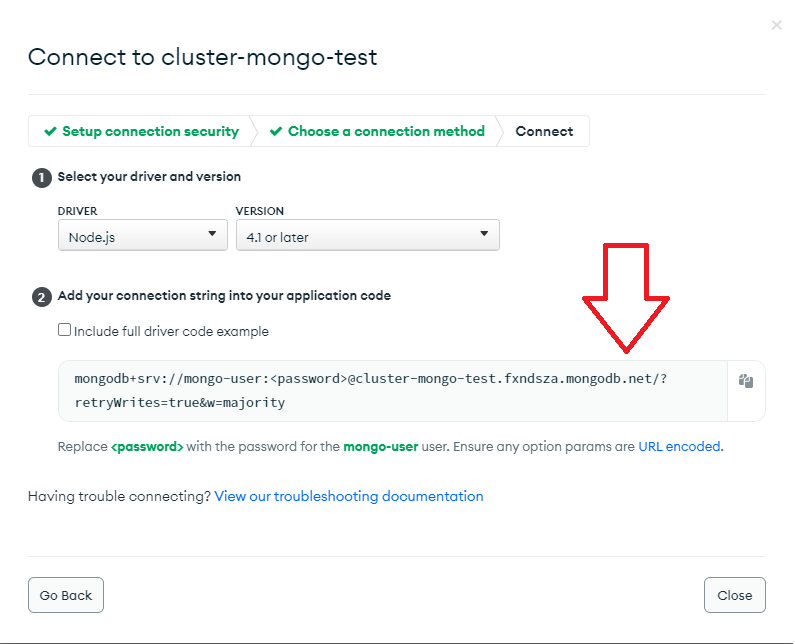Click the step 1 number badge
Viewport: 795px width, 644px height.
coord(41,177)
